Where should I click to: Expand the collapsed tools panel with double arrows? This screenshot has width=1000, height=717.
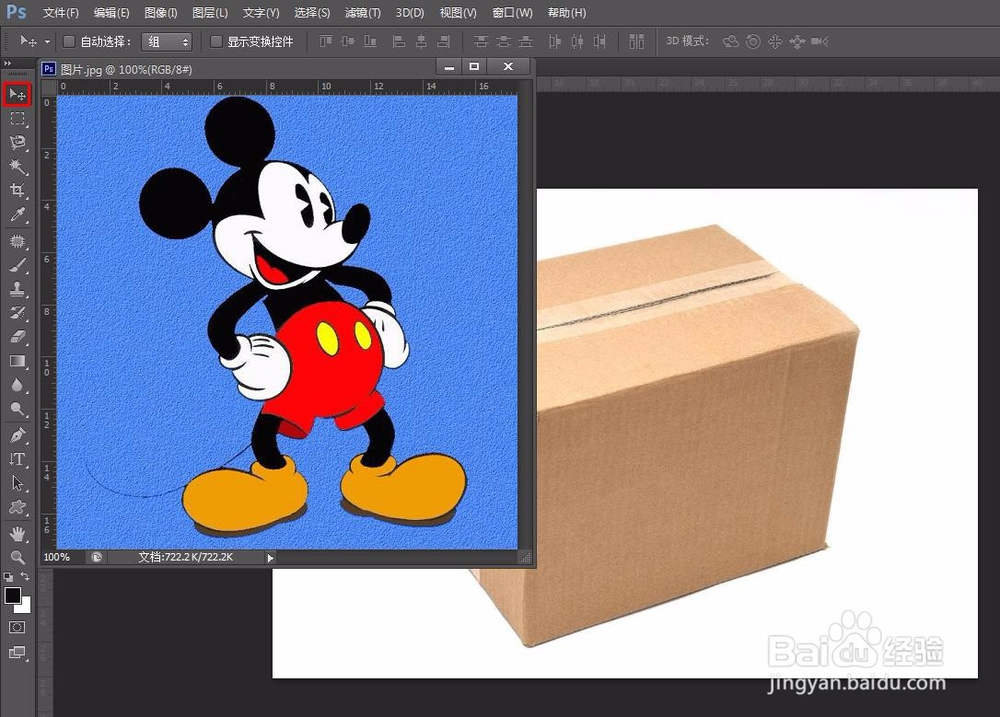(x=8, y=63)
